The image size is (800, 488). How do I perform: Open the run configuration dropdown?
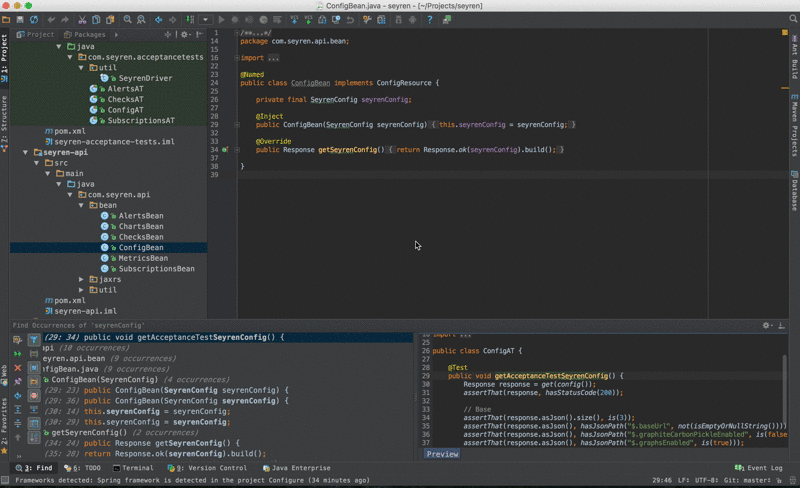click(205, 20)
